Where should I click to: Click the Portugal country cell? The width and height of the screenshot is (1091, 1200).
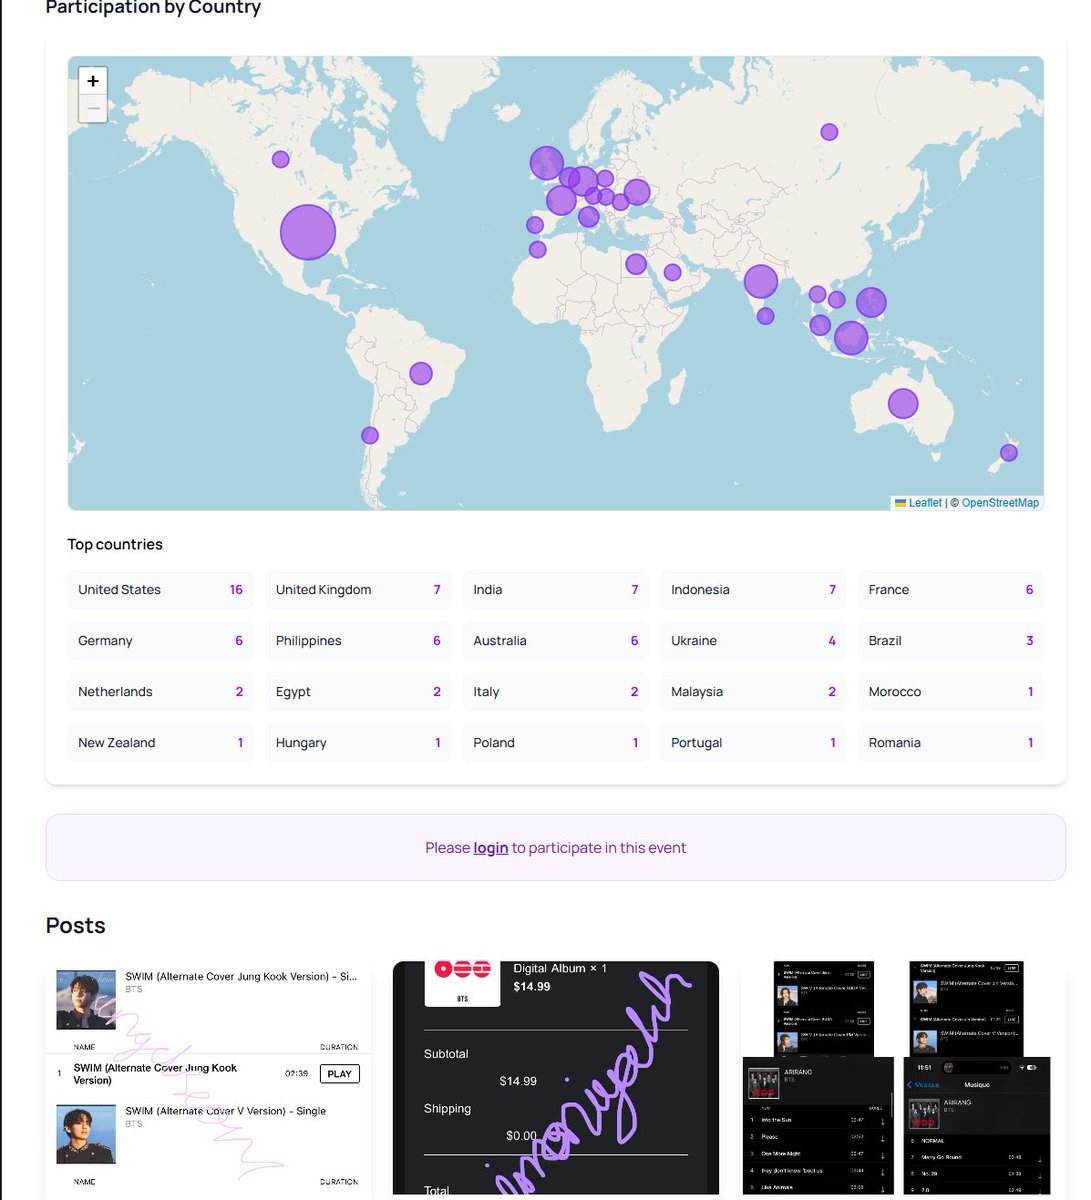click(753, 743)
